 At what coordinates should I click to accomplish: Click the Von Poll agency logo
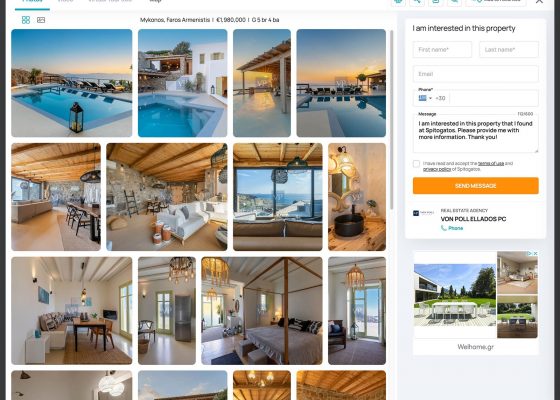423,213
